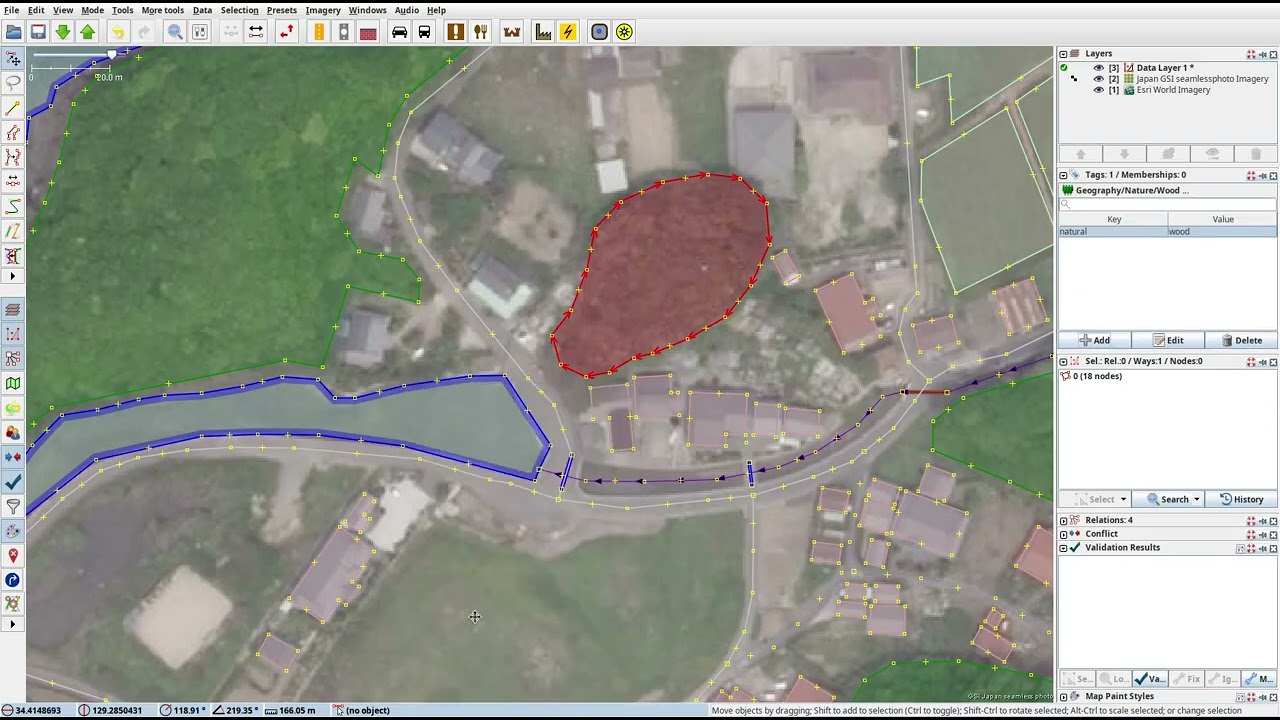Click the Edit tag button

pos(1168,340)
